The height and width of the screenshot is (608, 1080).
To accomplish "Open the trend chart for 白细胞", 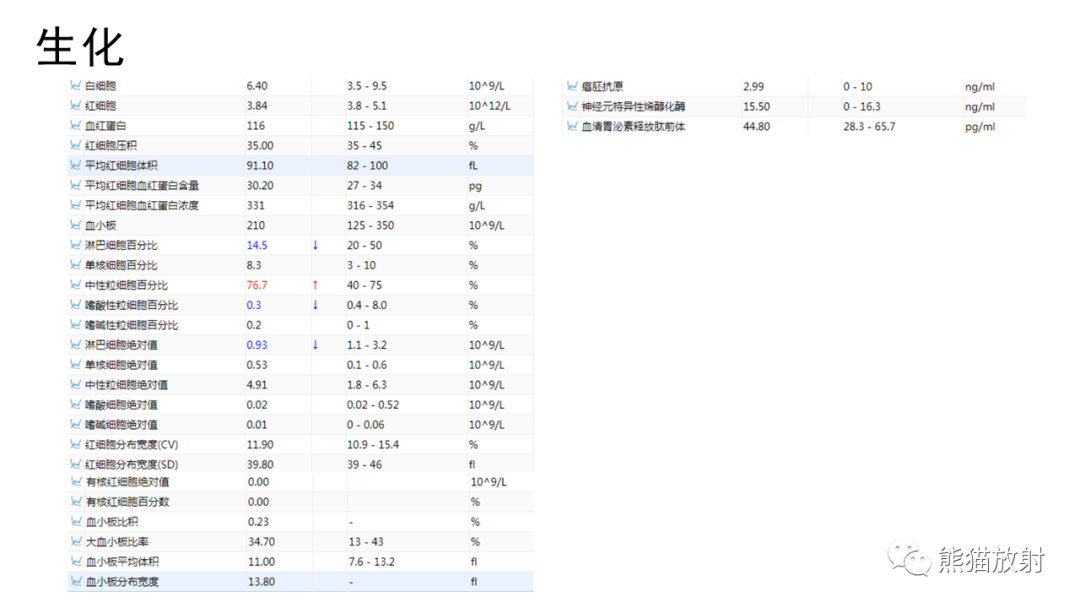I will (x=77, y=86).
